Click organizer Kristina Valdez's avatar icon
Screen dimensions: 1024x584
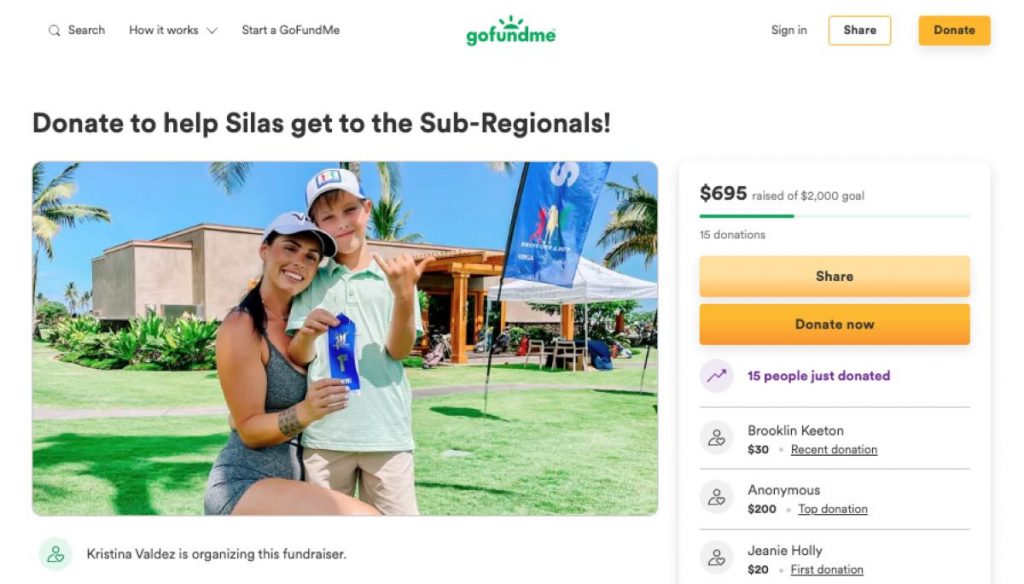point(56,554)
